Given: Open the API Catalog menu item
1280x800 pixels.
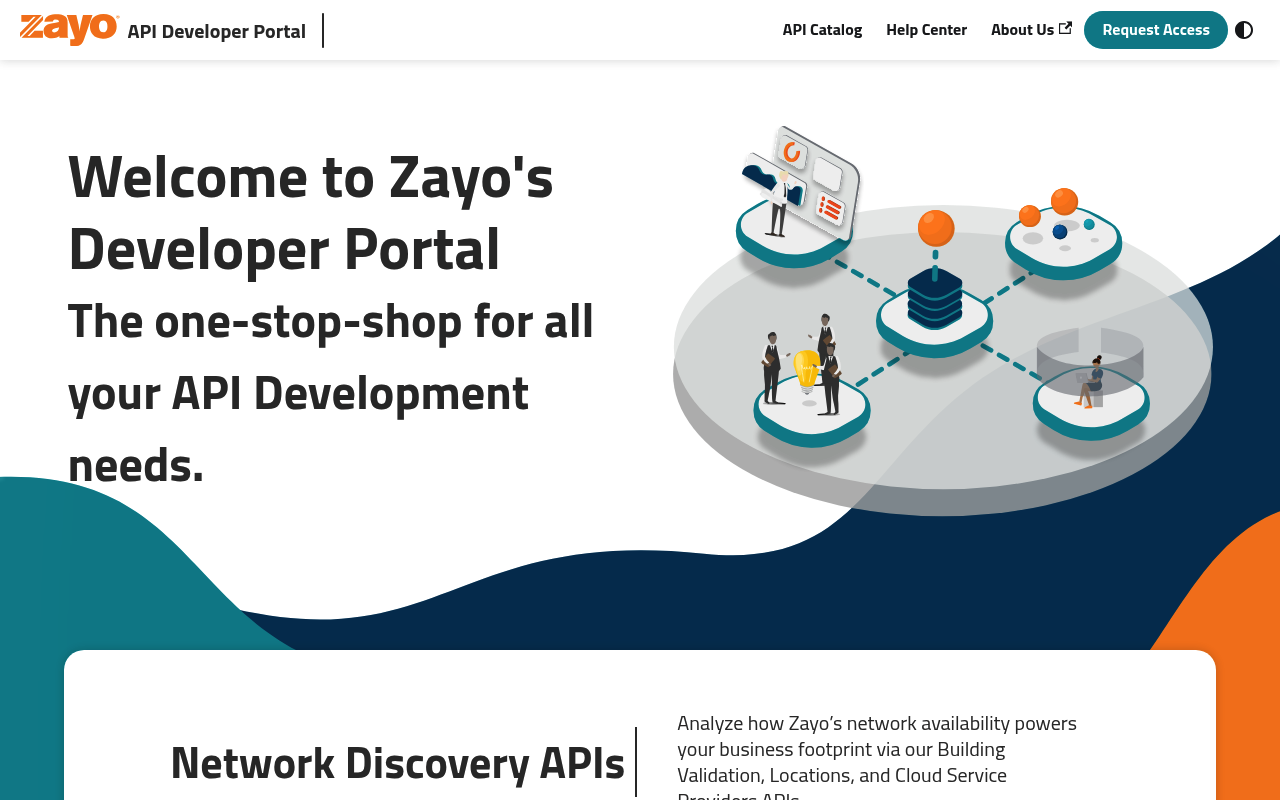Looking at the screenshot, I should pyautogui.click(x=822, y=30).
